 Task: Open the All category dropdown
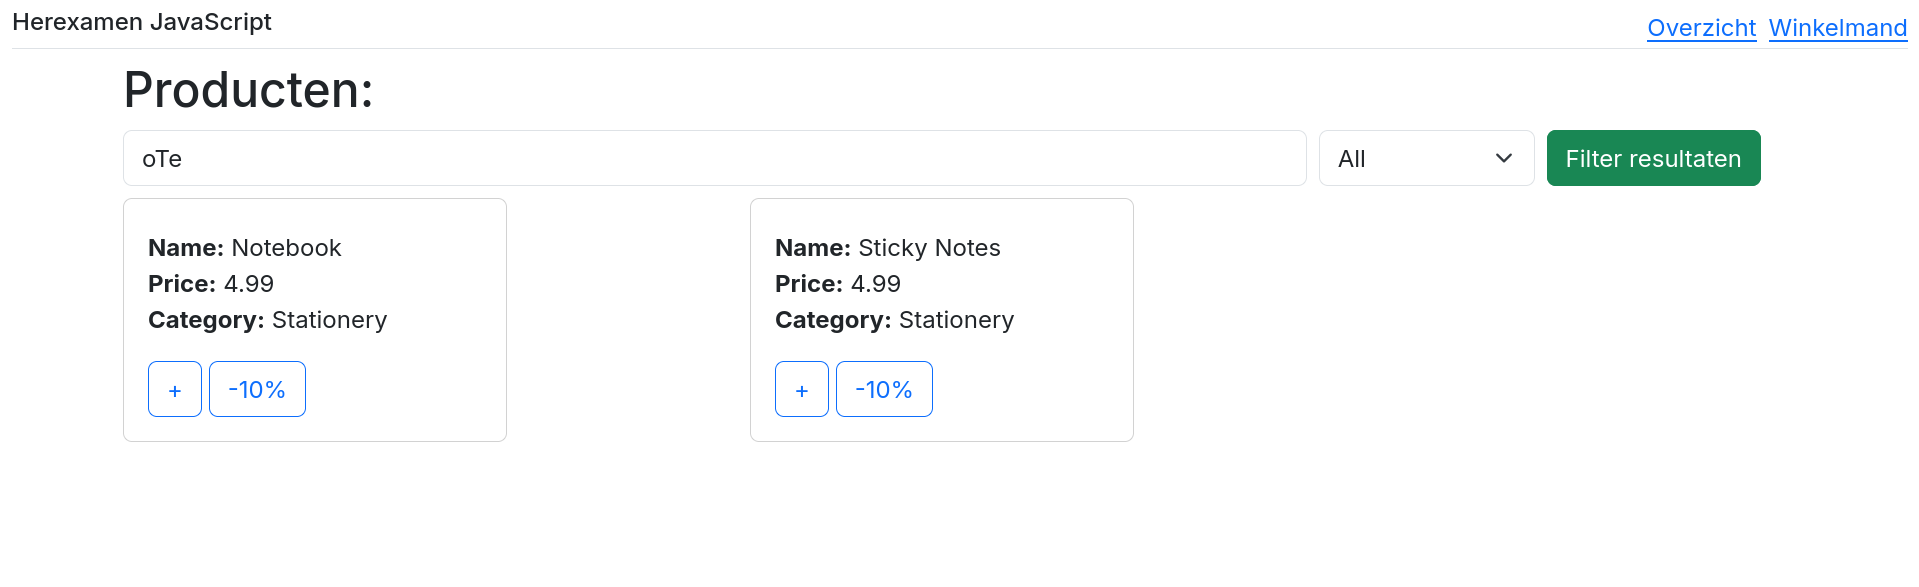tap(1425, 158)
